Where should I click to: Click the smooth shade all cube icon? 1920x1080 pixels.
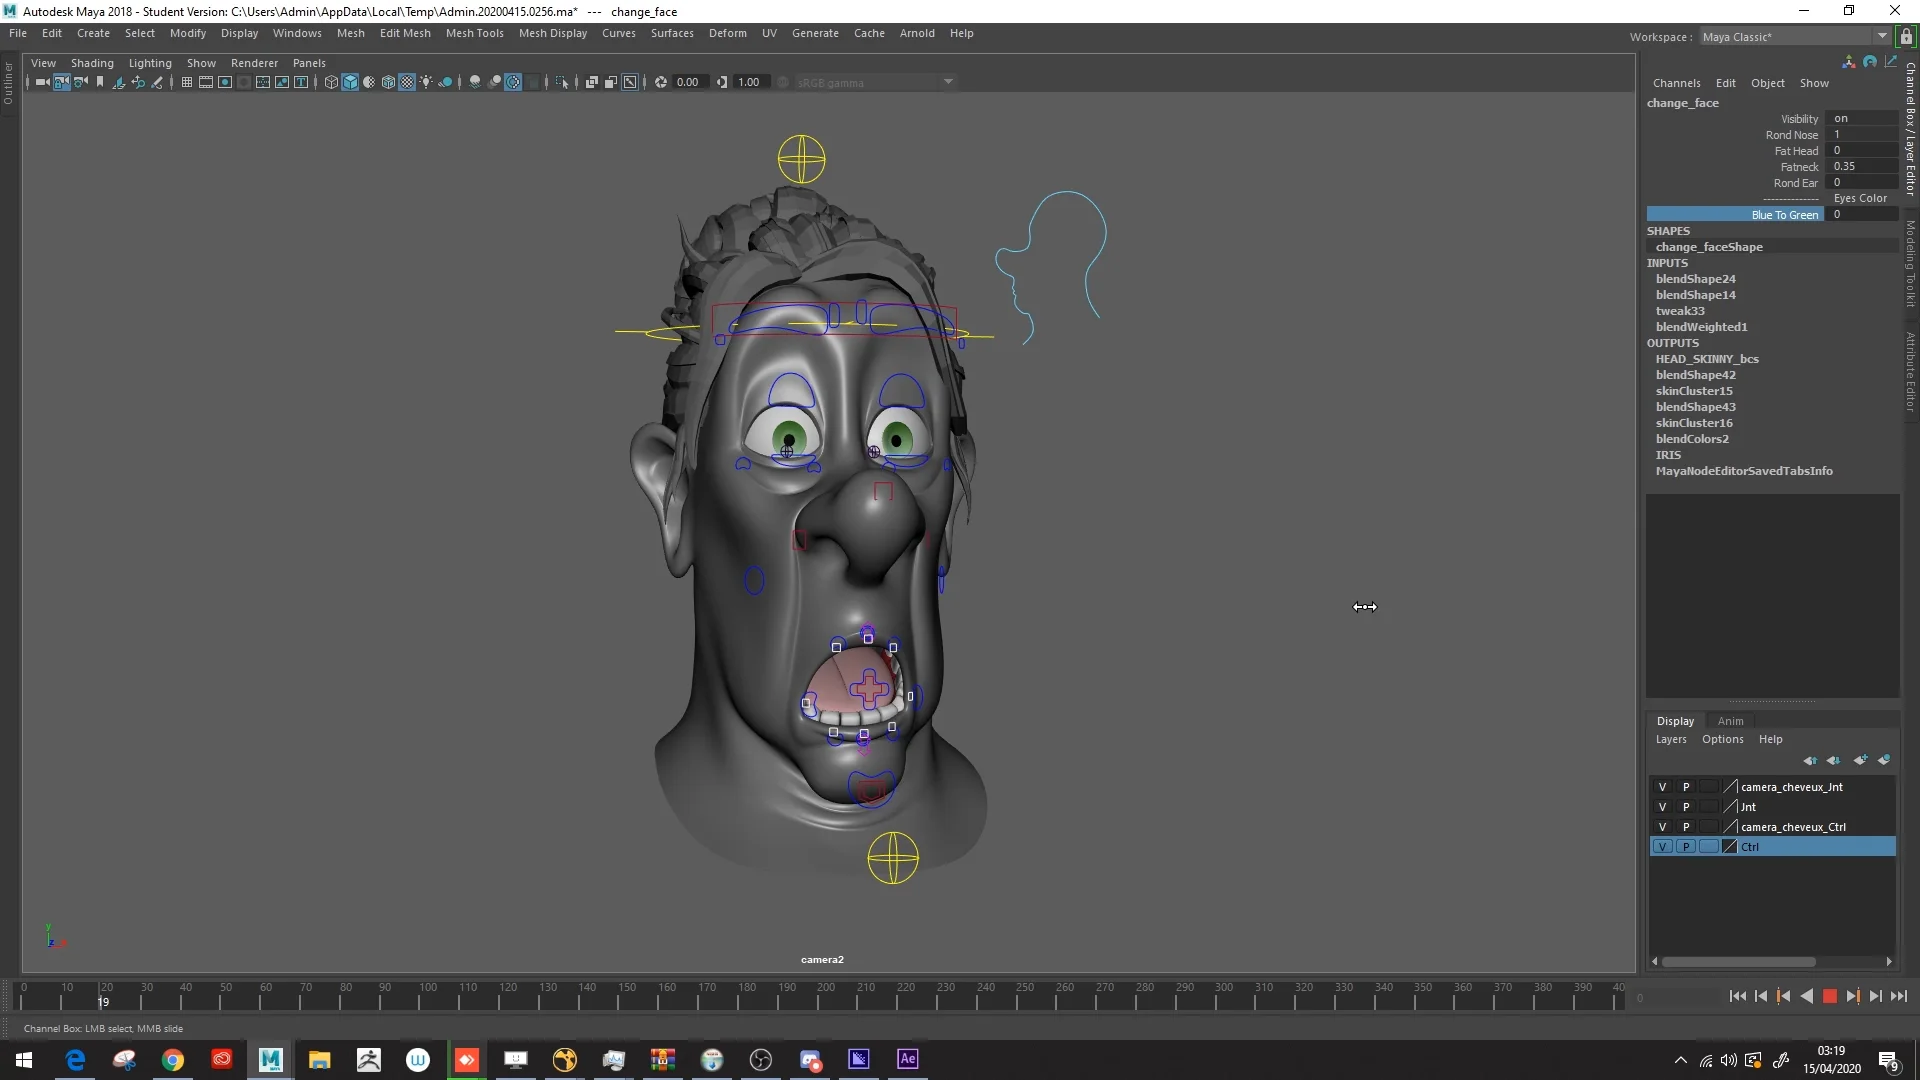pyautogui.click(x=350, y=82)
